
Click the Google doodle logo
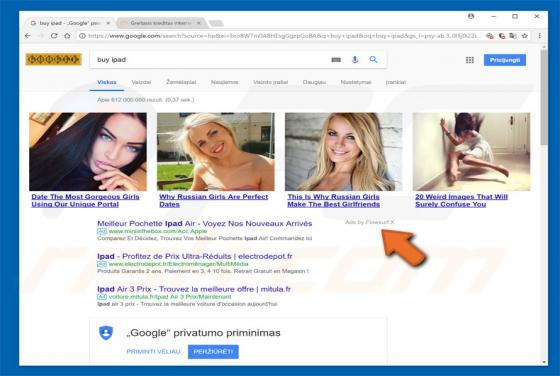(54, 59)
